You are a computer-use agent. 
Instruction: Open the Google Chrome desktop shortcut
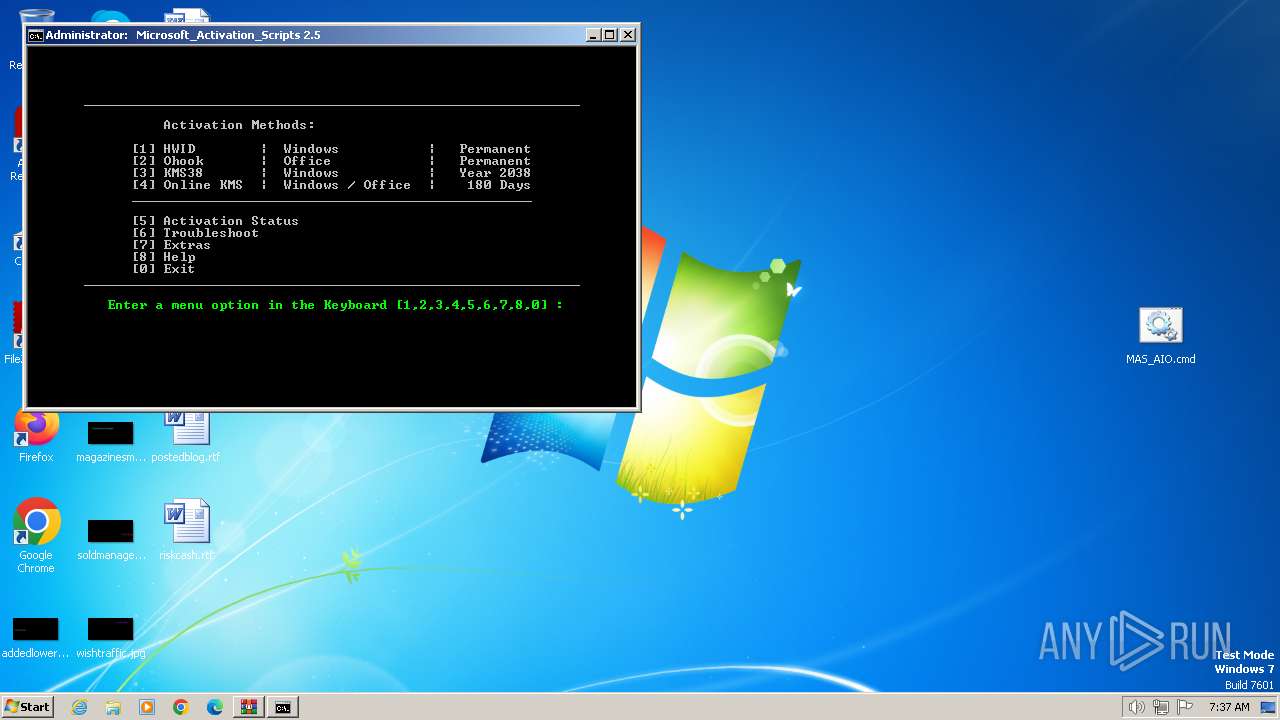coord(36,536)
